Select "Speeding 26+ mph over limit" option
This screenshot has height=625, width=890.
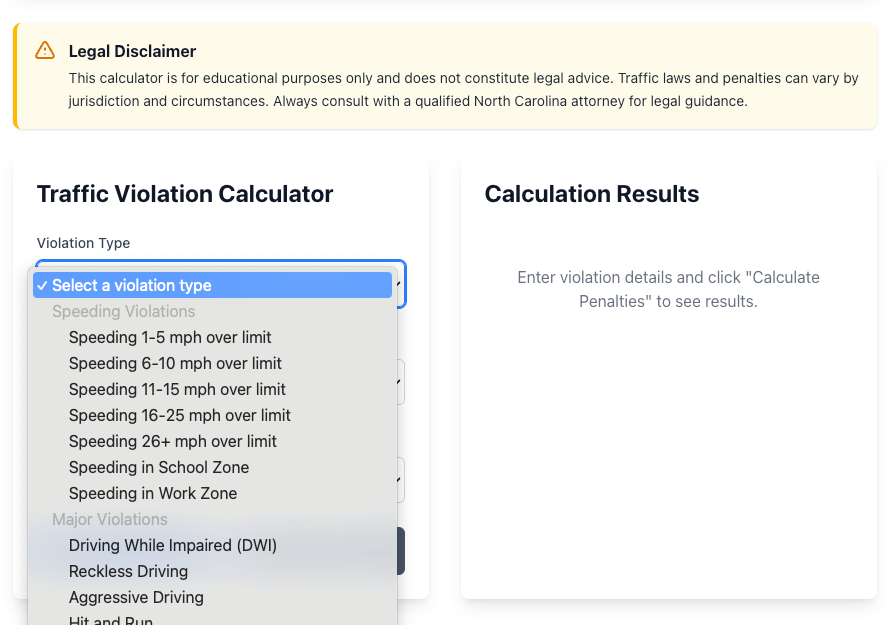point(172,441)
